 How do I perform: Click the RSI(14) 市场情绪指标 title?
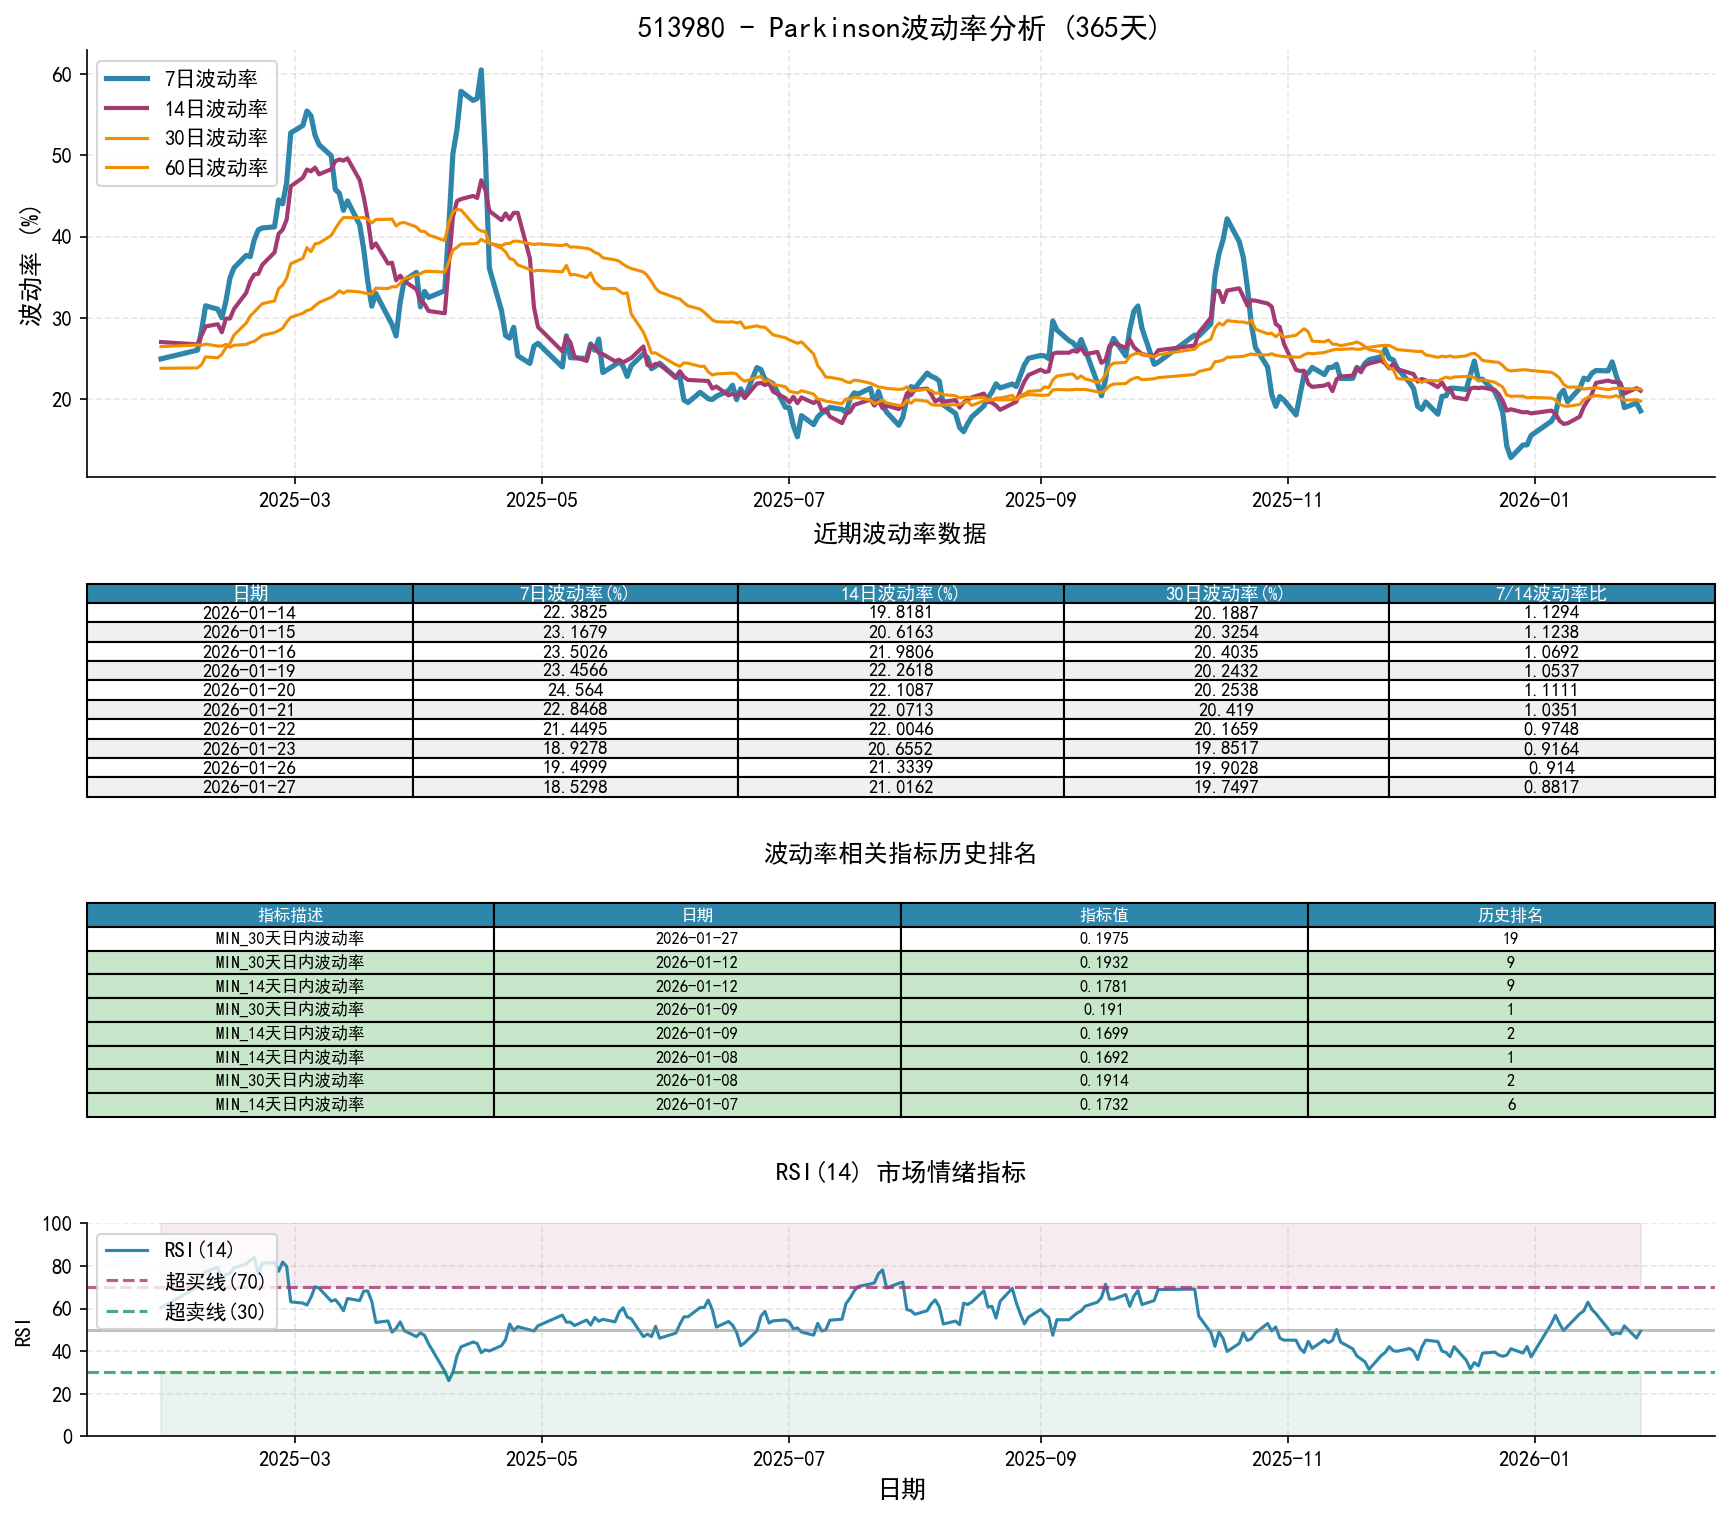point(899,1172)
